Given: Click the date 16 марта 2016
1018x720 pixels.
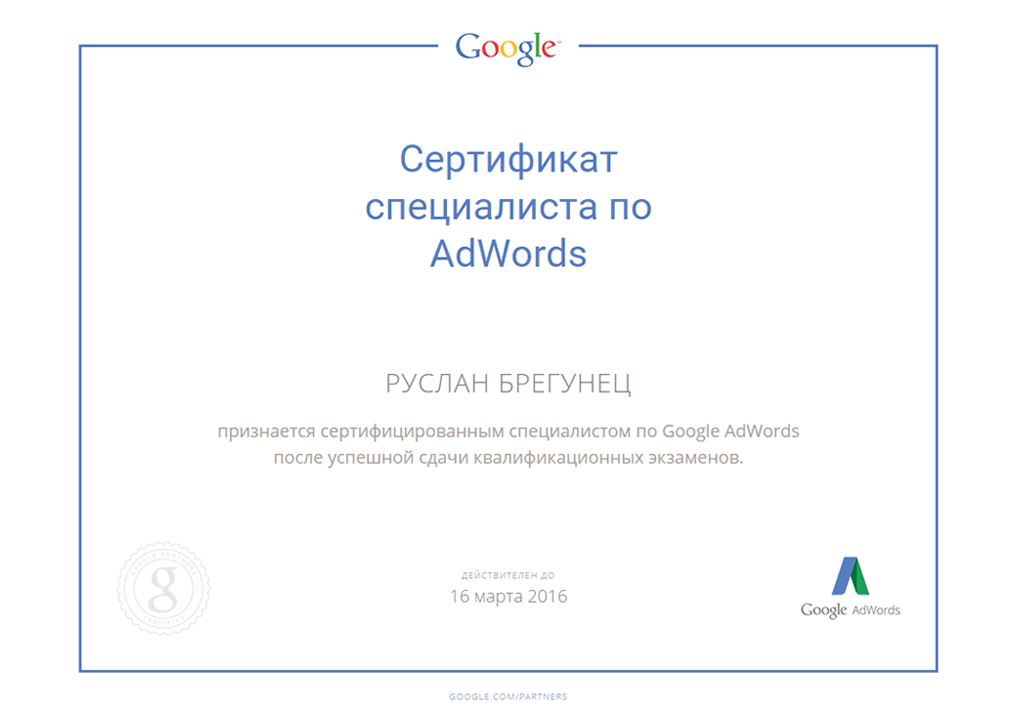Looking at the screenshot, I should pyautogui.click(x=508, y=596).
